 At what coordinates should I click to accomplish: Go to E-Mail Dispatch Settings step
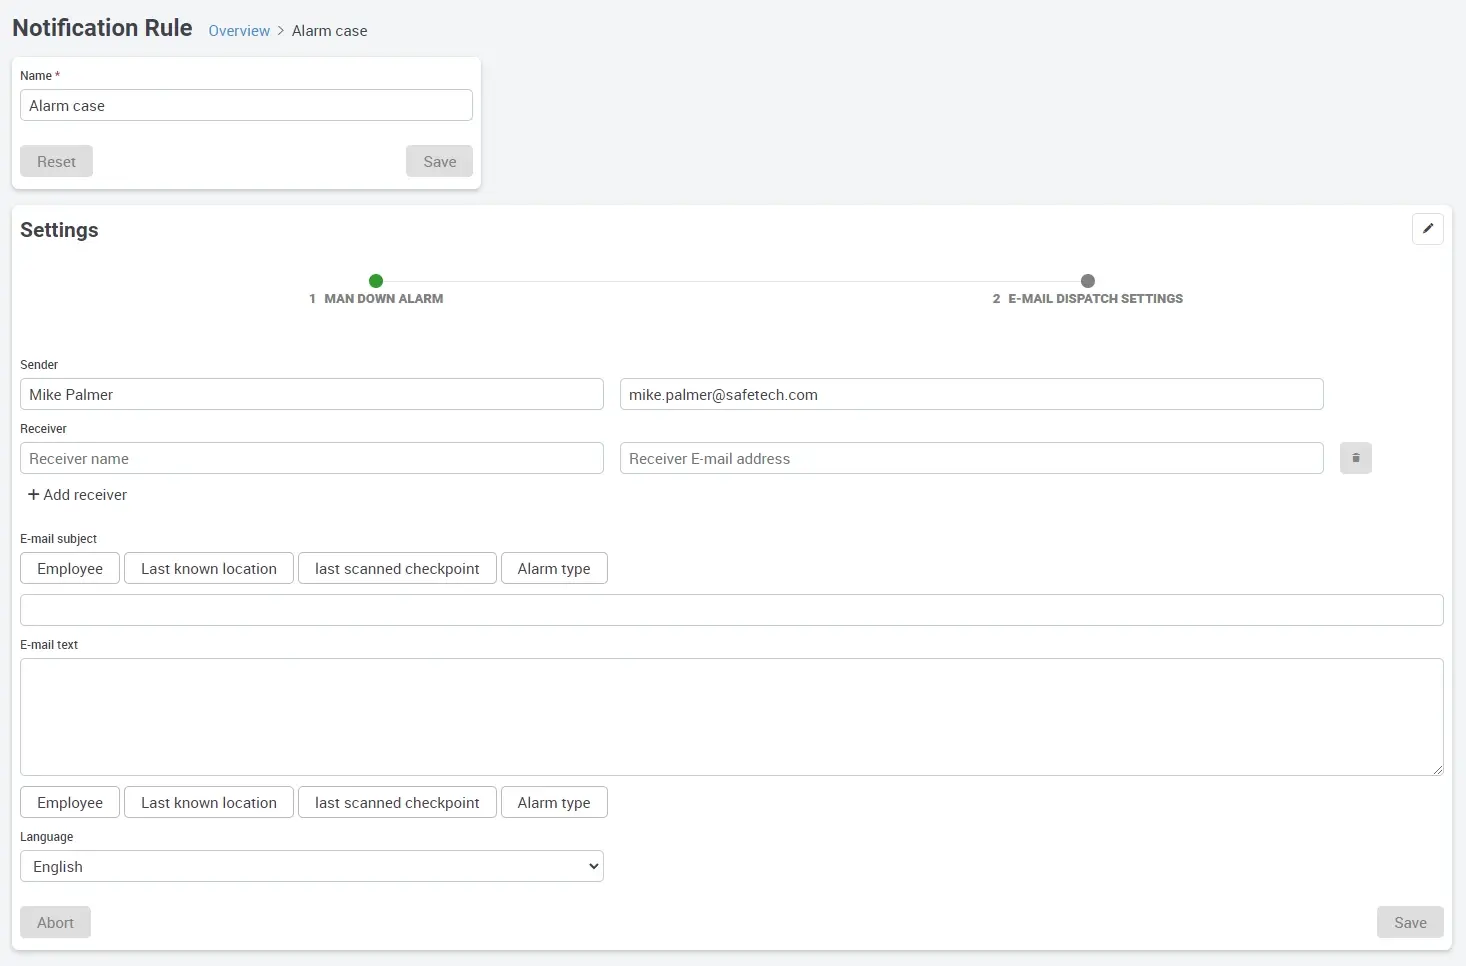[1087, 281]
